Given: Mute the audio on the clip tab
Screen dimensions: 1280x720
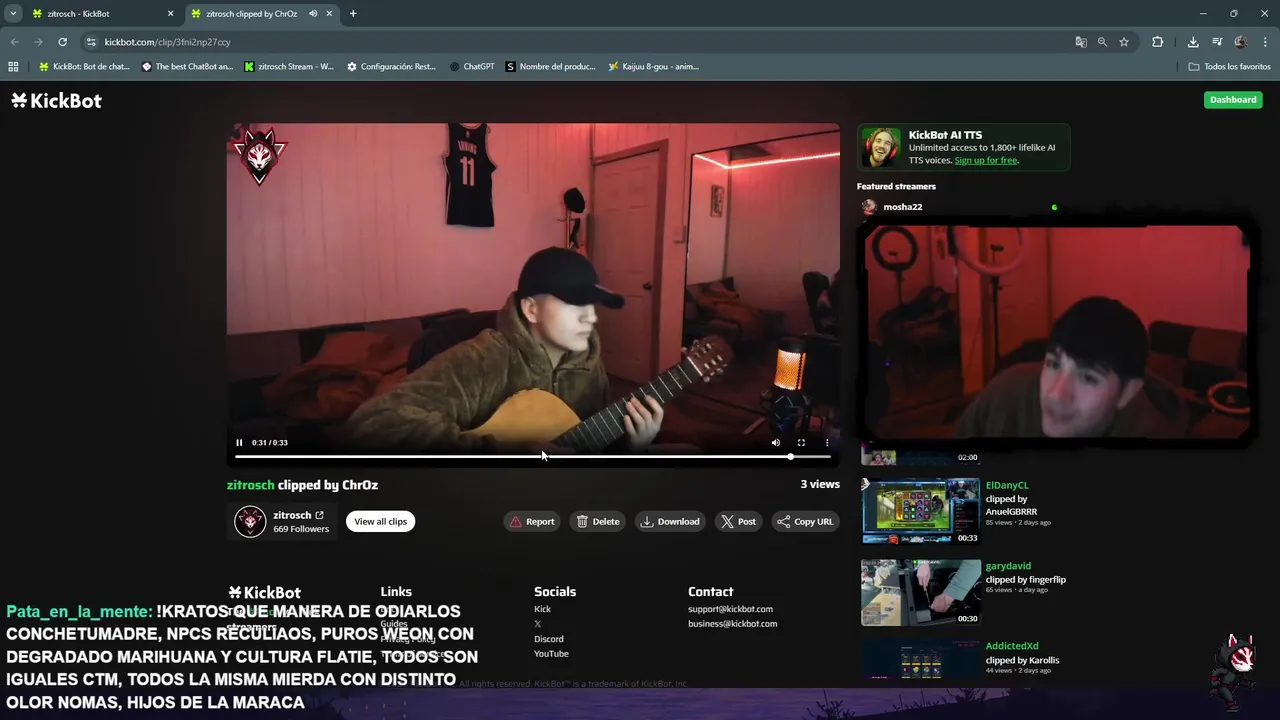Looking at the screenshot, I should pos(313,14).
